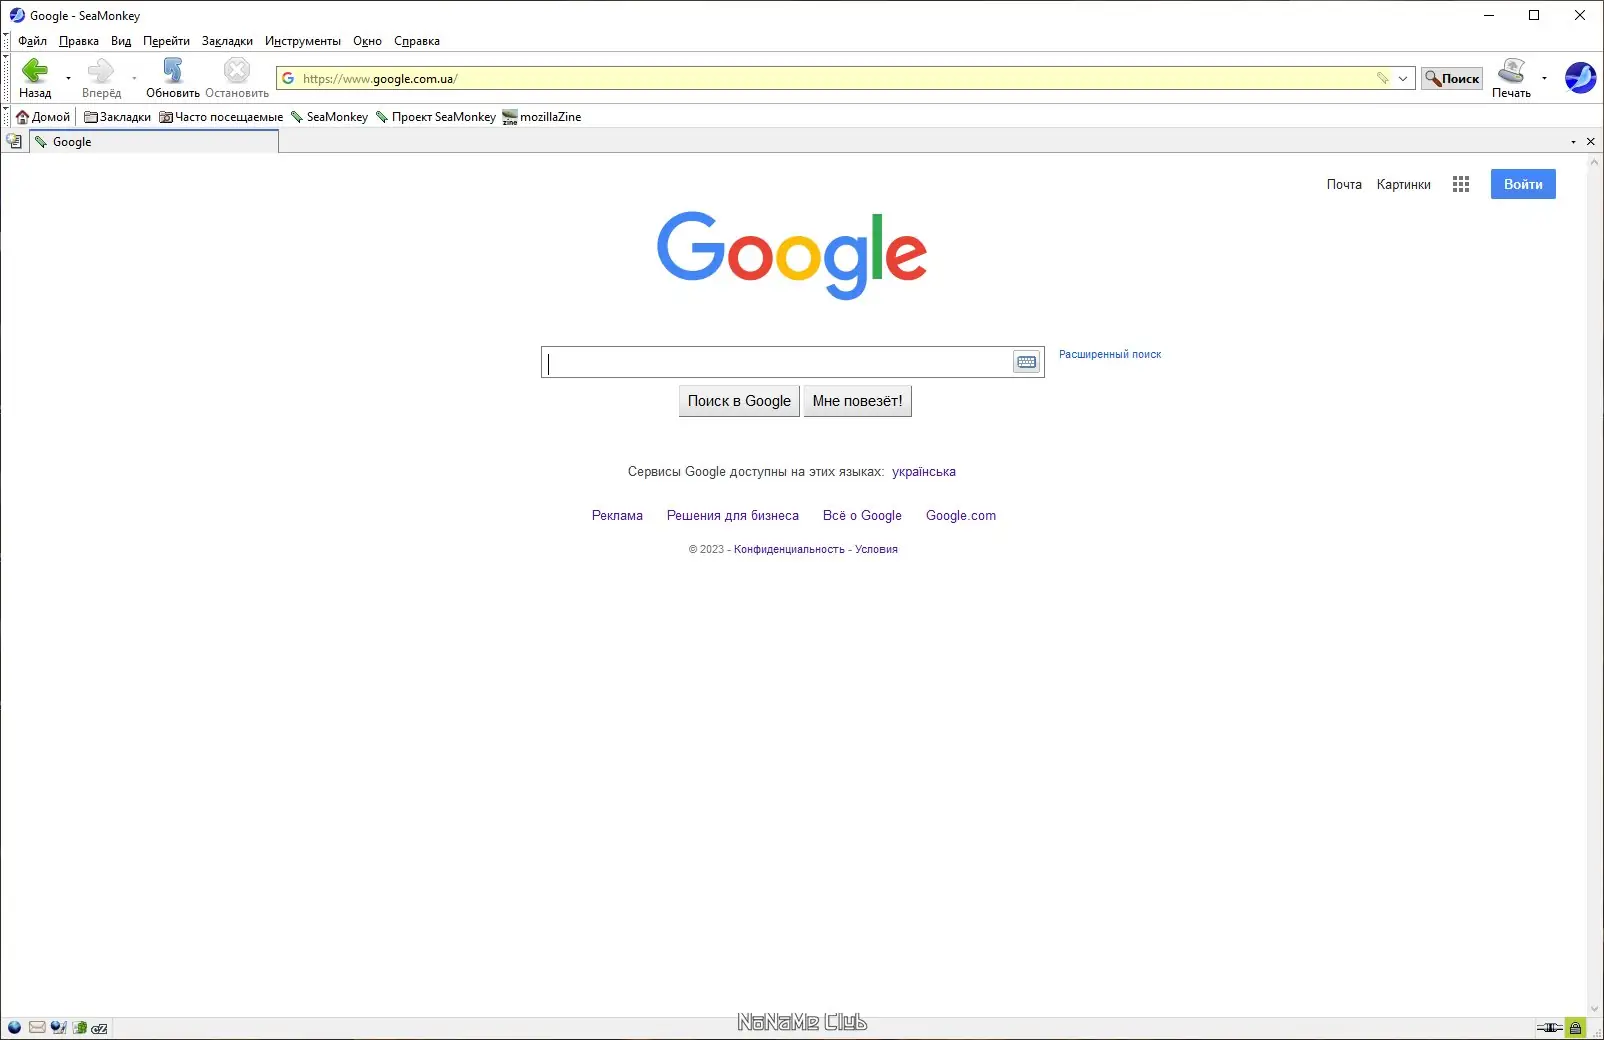Click the Google favicon in address bar
This screenshot has height=1040, width=1604.
point(288,78)
